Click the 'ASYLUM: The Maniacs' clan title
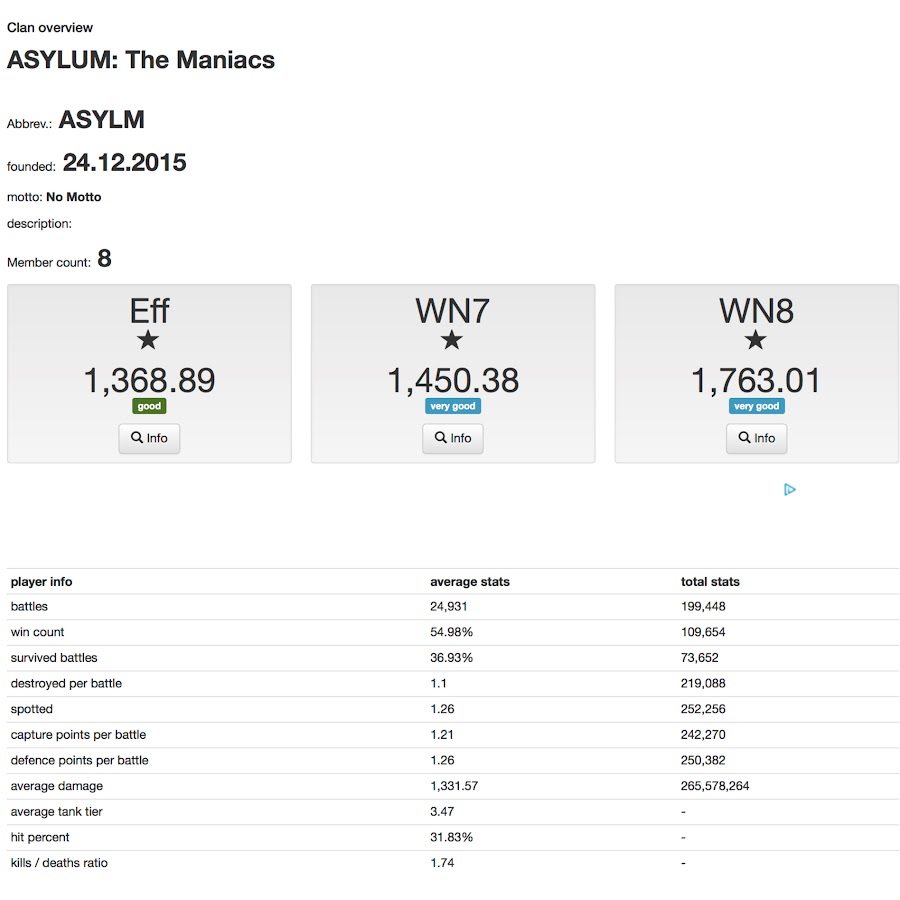The width and height of the screenshot is (900, 900). point(141,60)
